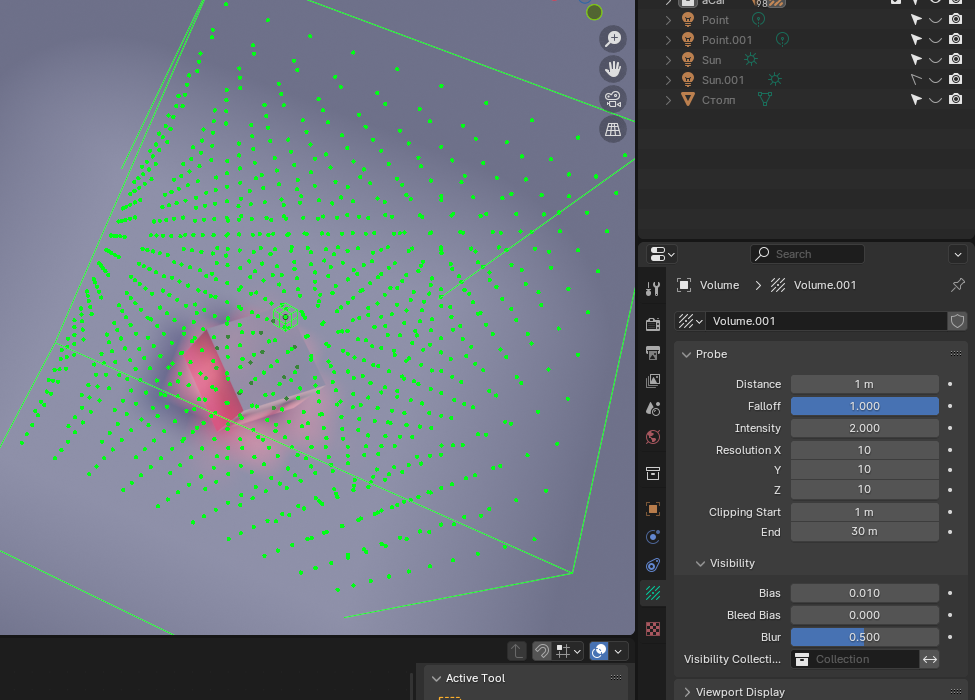This screenshot has width=975, height=700.
Task: Toggle camera view with the camera gizmo
Action: (x=612, y=99)
